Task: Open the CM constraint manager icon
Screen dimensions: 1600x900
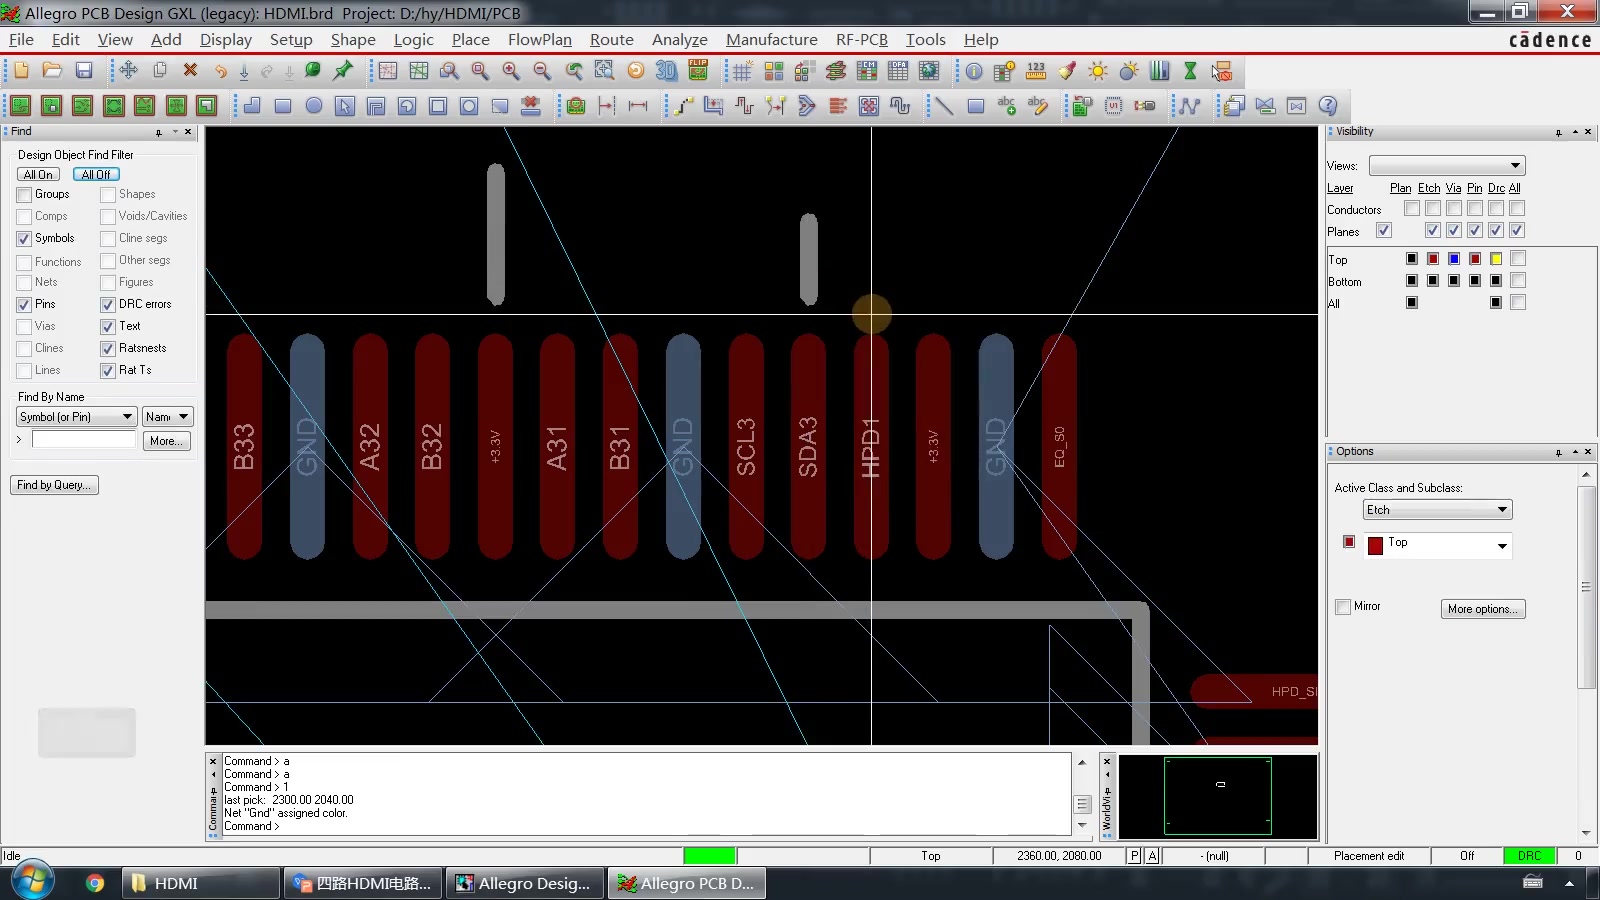Action: 867,71
